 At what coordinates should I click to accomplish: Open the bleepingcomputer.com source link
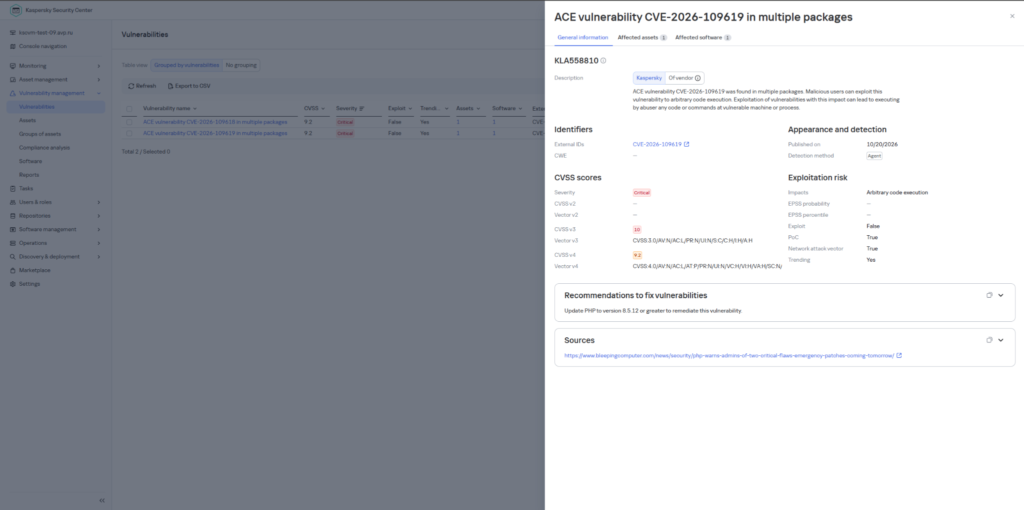pyautogui.click(x=729, y=356)
